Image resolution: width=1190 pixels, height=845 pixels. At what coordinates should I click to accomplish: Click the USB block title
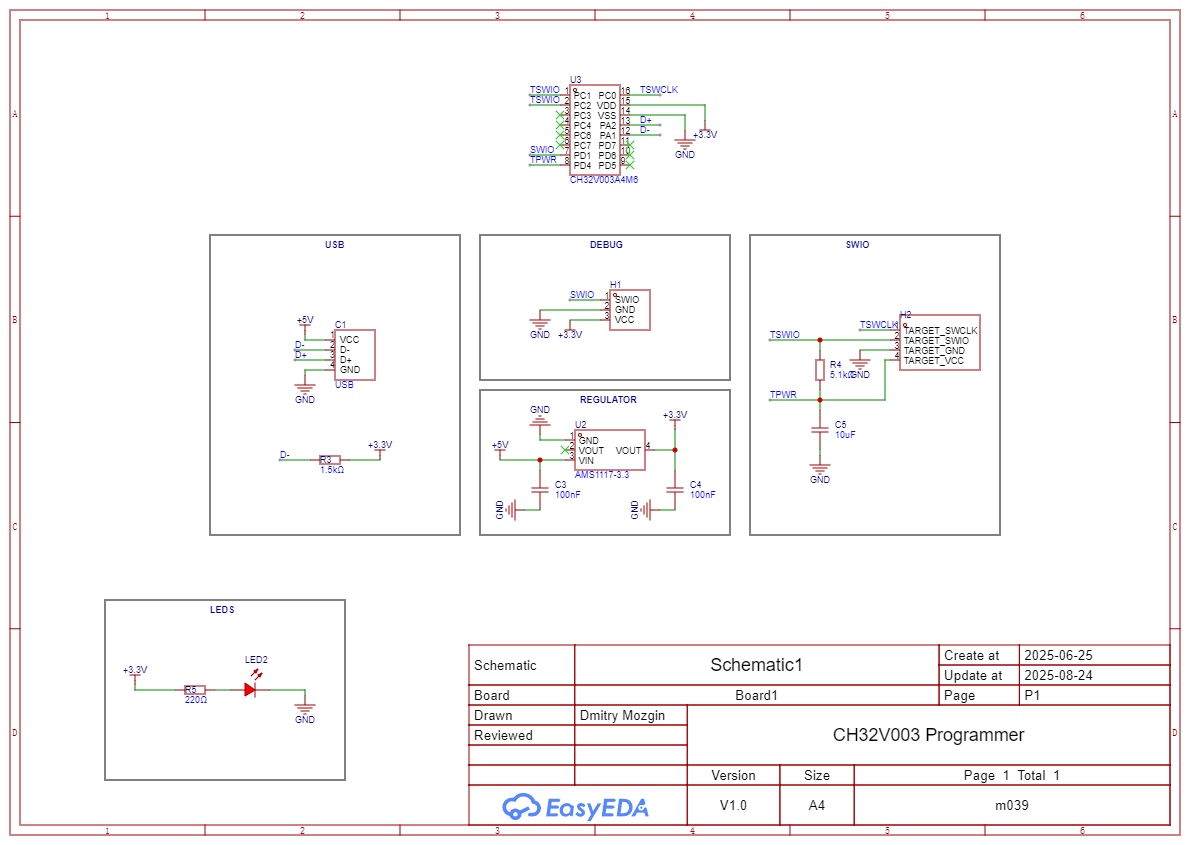click(335, 244)
